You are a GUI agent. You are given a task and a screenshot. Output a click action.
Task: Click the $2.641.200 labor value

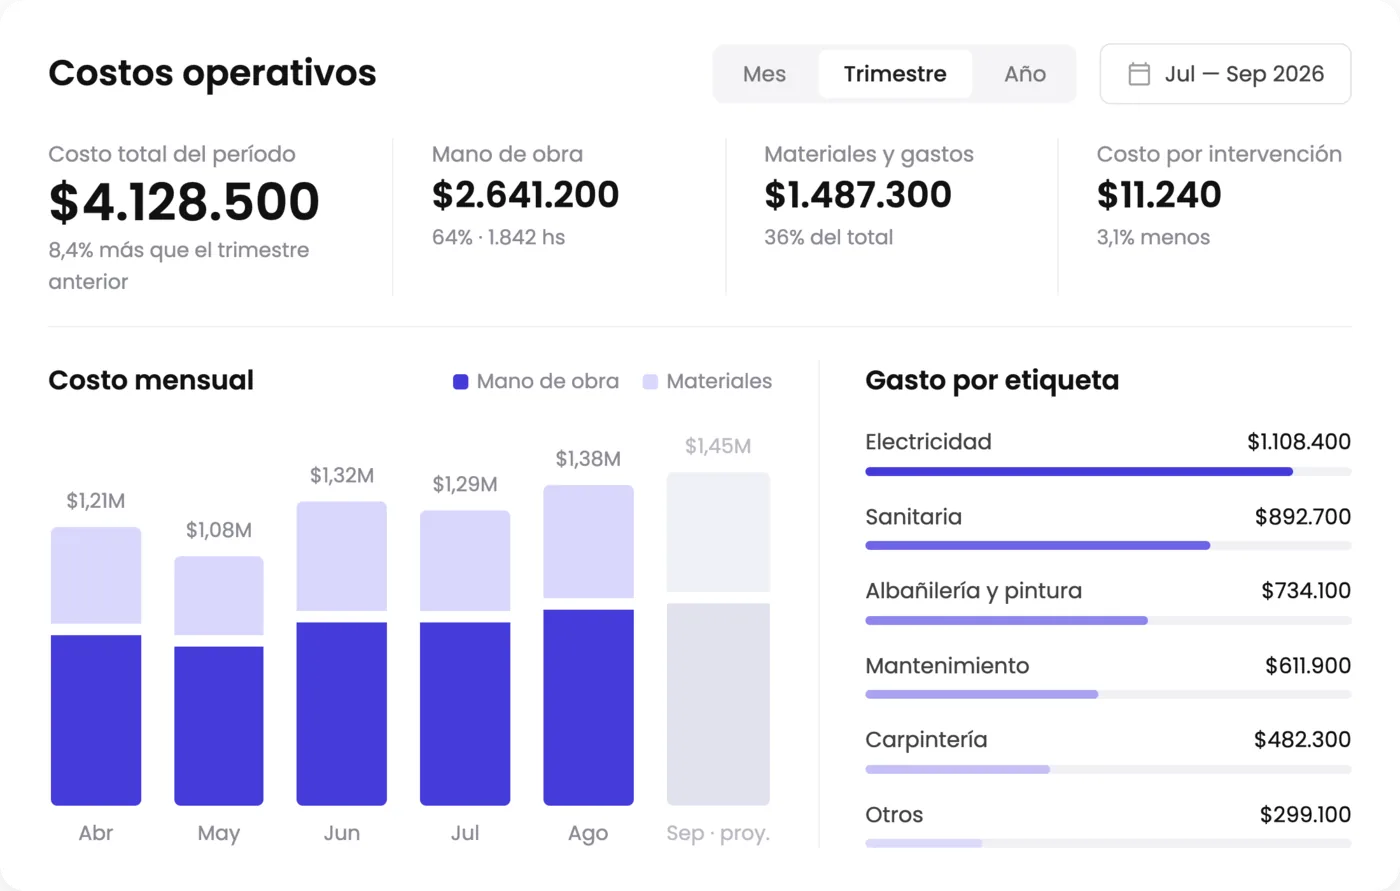coord(525,195)
